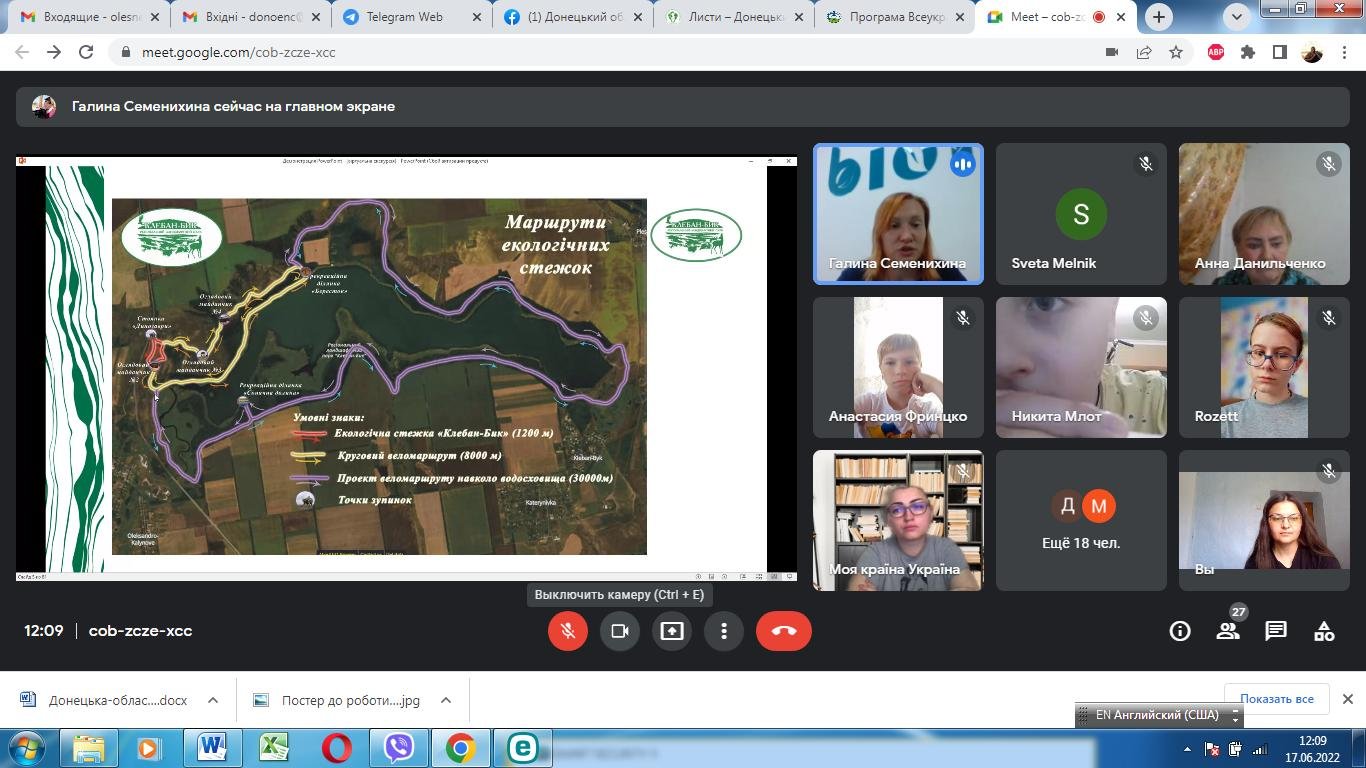
Task: Leave the call with red hang-up button
Action: [784, 631]
